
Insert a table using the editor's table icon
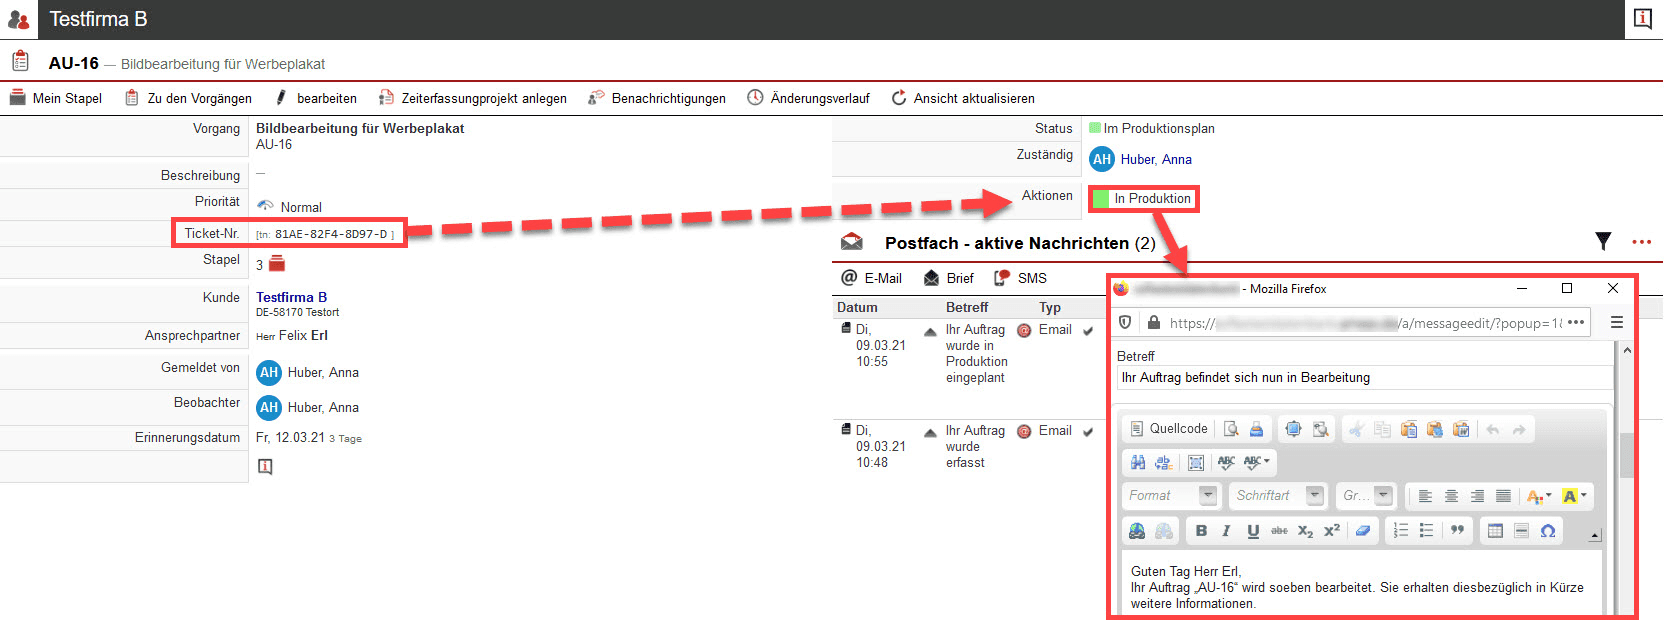coord(1495,531)
